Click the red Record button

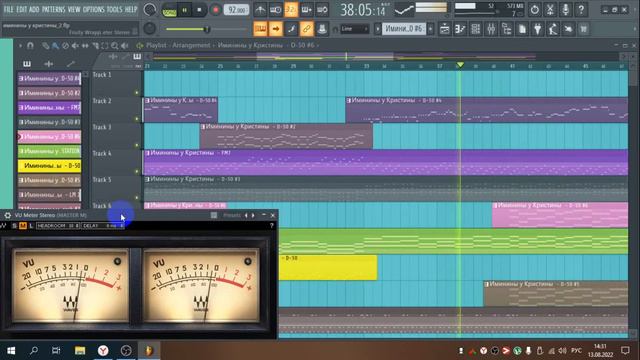click(215, 10)
